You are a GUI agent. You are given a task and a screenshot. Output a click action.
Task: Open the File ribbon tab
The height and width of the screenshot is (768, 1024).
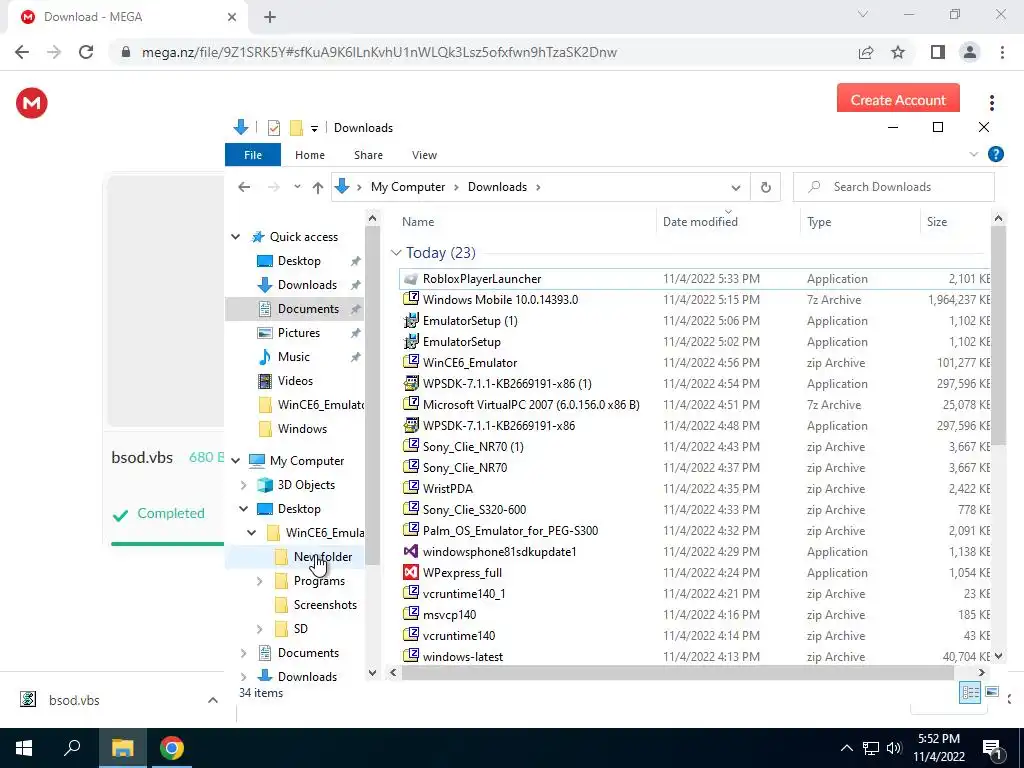pyautogui.click(x=253, y=155)
